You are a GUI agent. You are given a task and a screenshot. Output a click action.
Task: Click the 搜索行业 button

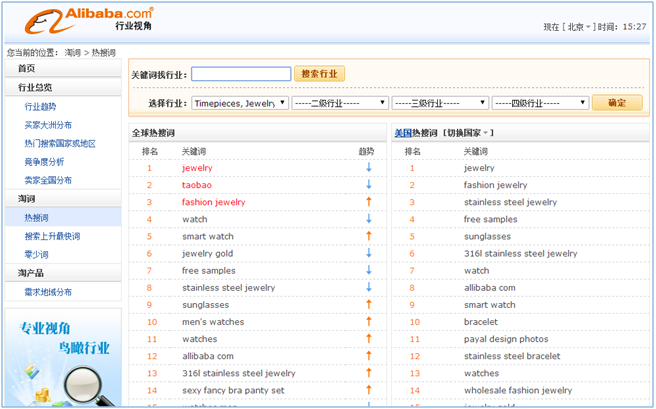coord(319,74)
